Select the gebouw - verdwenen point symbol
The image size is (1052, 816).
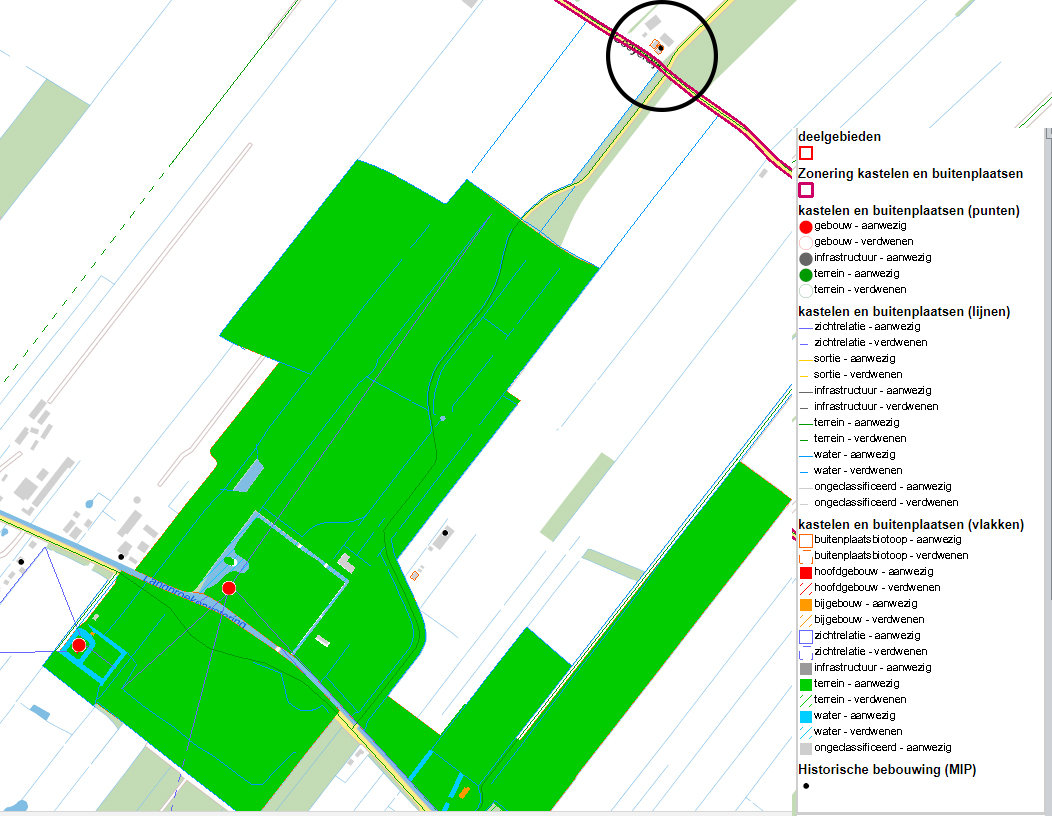806,242
